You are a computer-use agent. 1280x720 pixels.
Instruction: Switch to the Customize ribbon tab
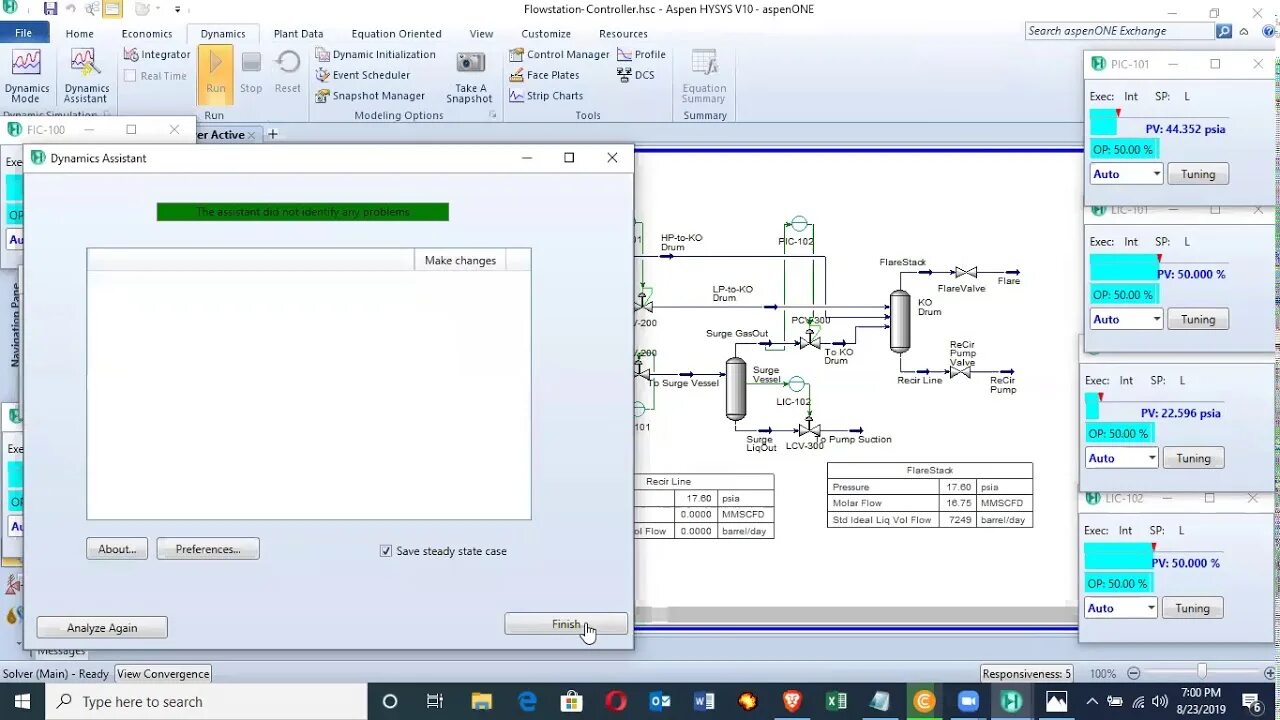pyautogui.click(x=546, y=33)
